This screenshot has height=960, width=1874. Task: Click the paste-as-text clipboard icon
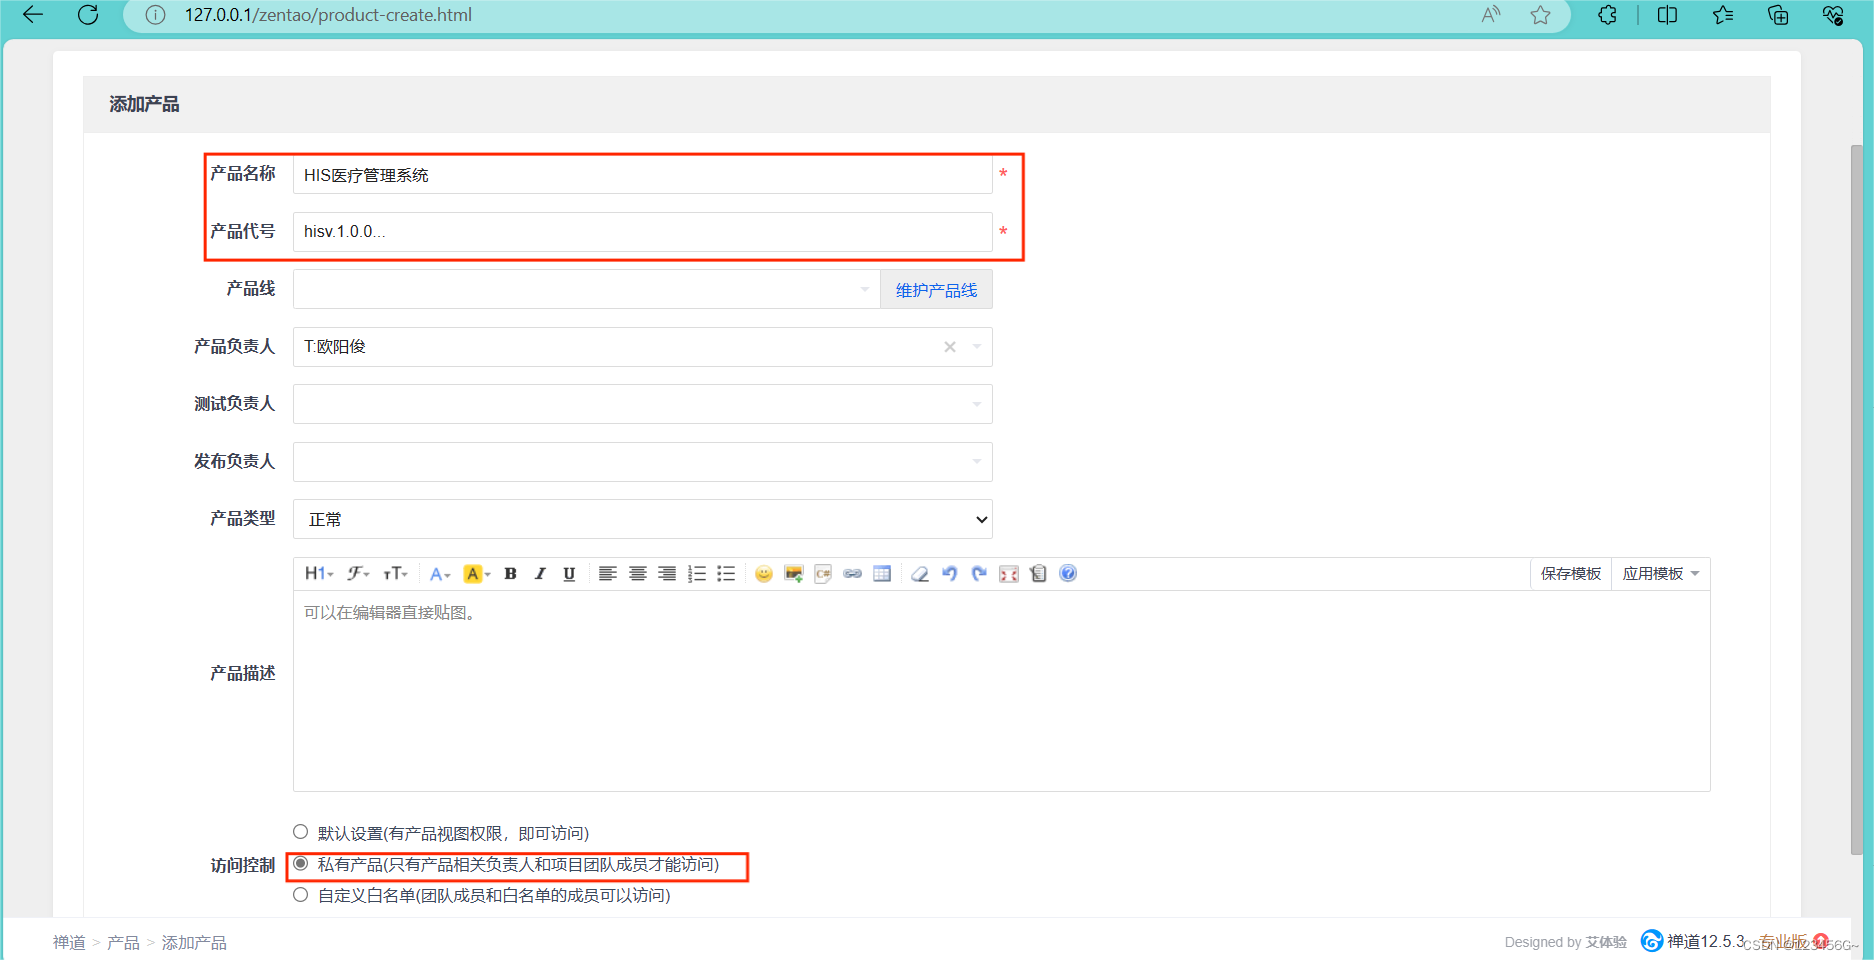[x=1038, y=574]
